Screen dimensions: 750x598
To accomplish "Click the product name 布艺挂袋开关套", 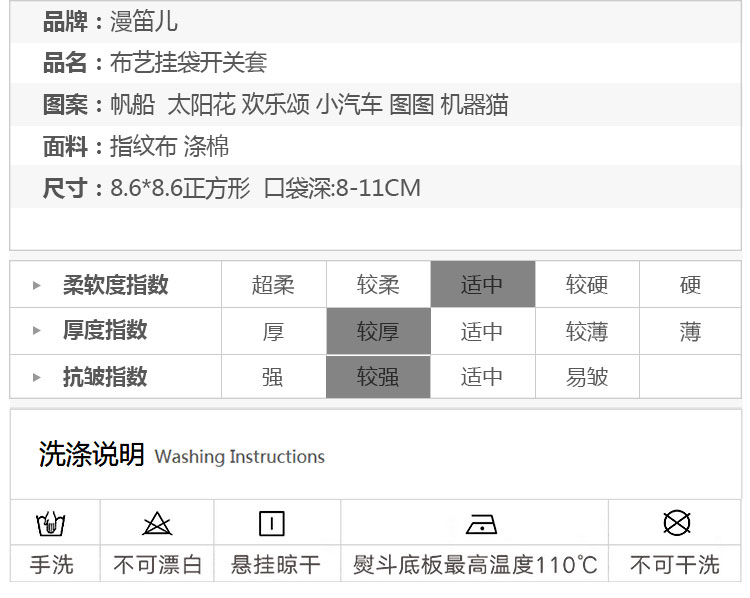I will pos(188,63).
